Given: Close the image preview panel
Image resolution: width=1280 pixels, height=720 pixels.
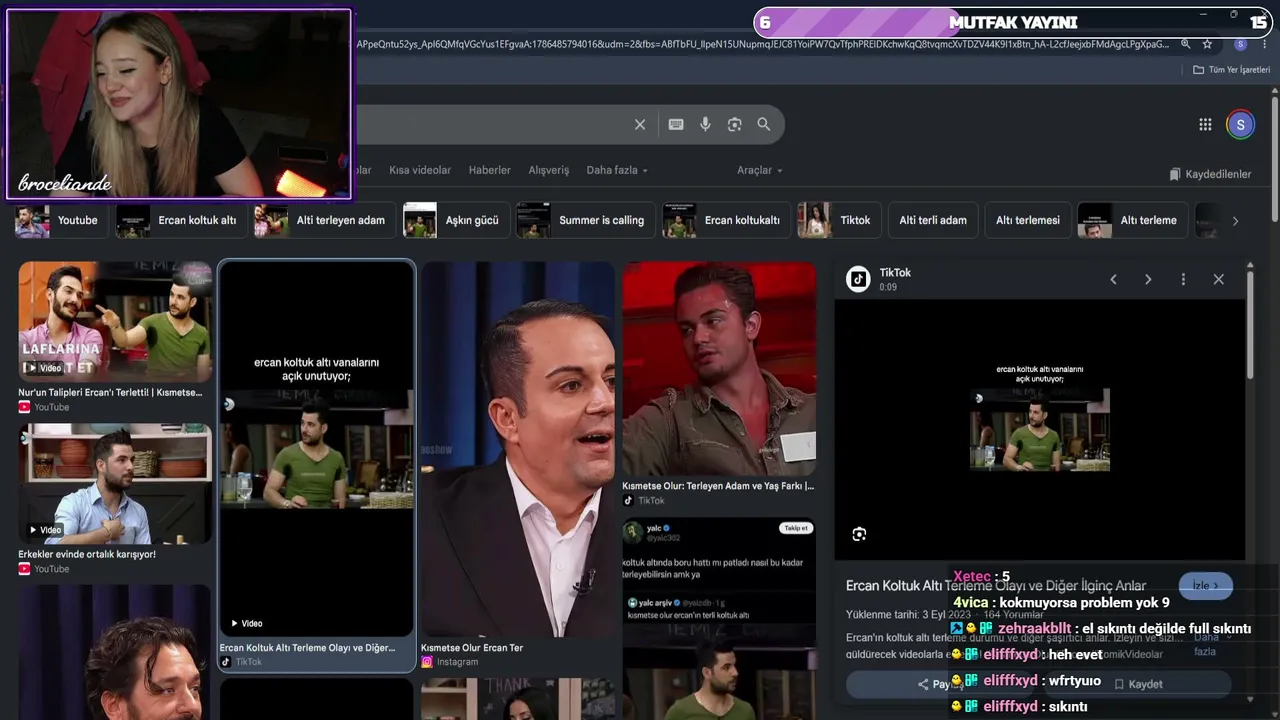Looking at the screenshot, I should pos(1218,280).
